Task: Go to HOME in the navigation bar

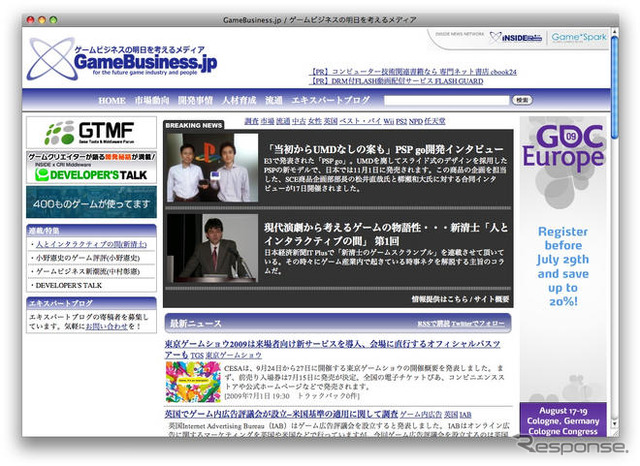Action: point(112,100)
